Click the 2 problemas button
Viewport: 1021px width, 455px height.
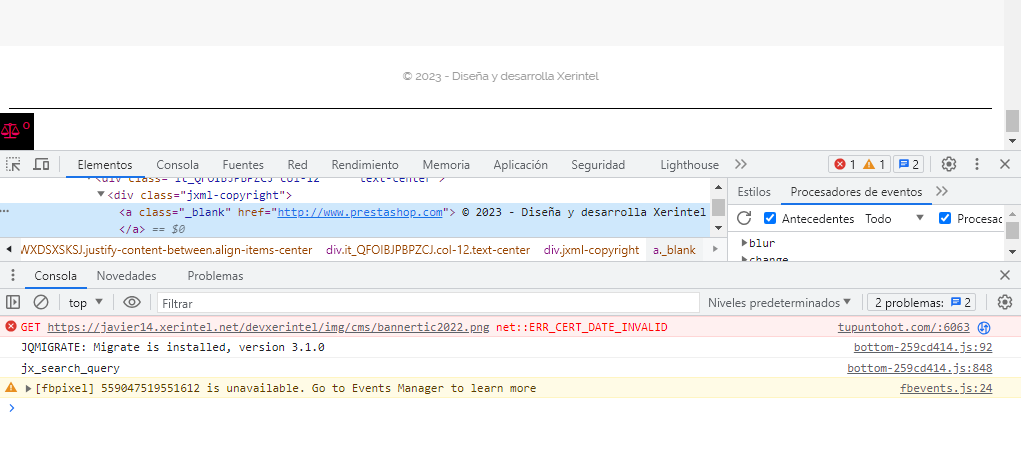tap(921, 302)
